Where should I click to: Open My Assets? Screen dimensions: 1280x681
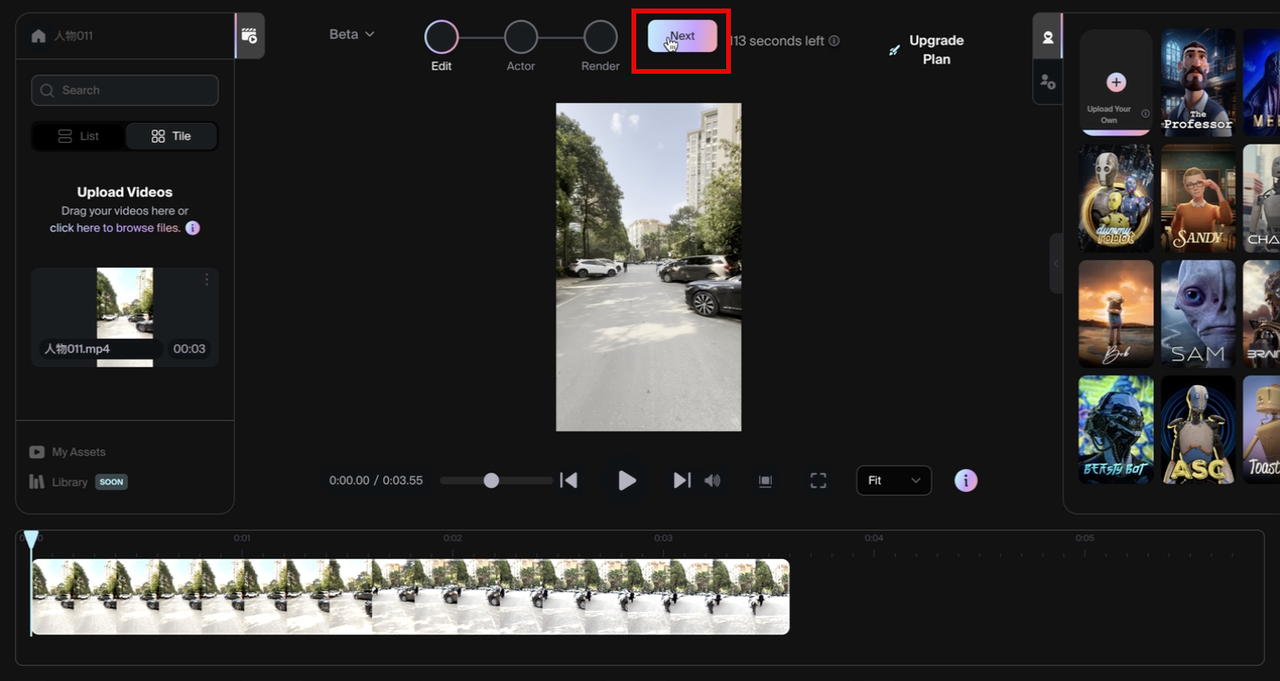(78, 452)
